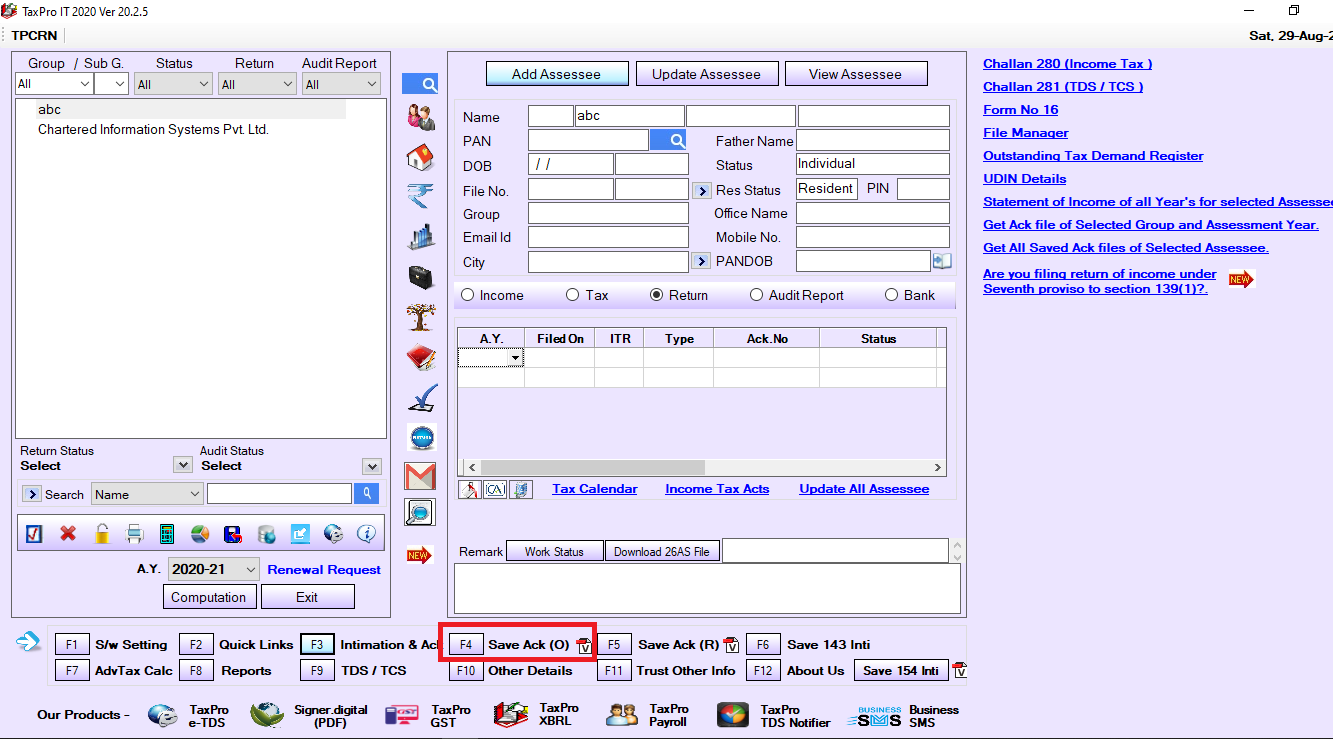Viewport: 1333px width, 739px height.
Task: Click the Exit button
Action: [307, 597]
